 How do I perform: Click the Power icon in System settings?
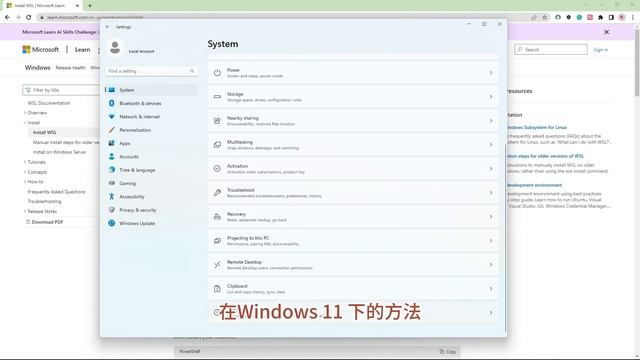(x=217, y=73)
